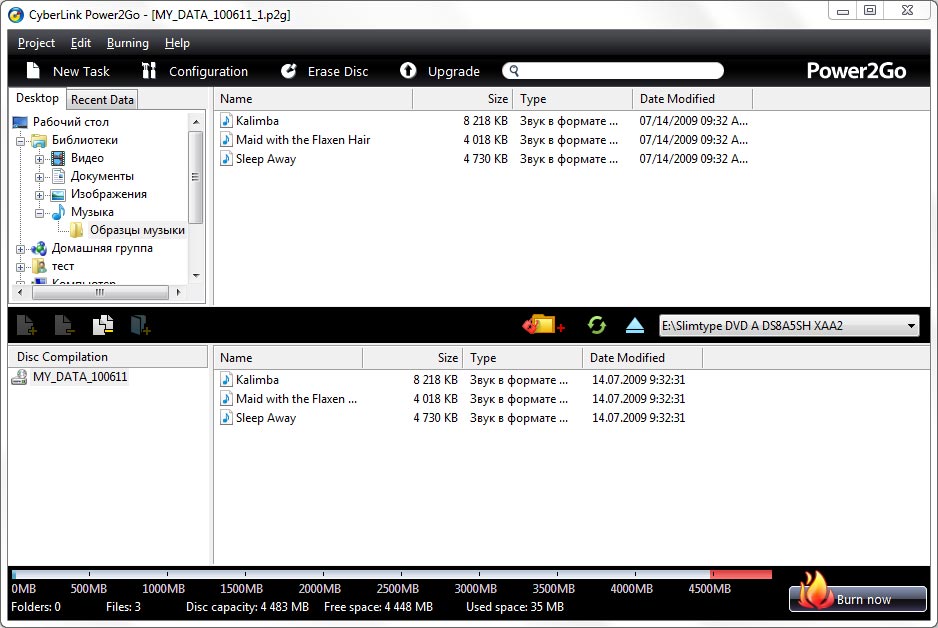938x628 pixels.
Task: Click the remove all files icon
Action: (x=103, y=325)
